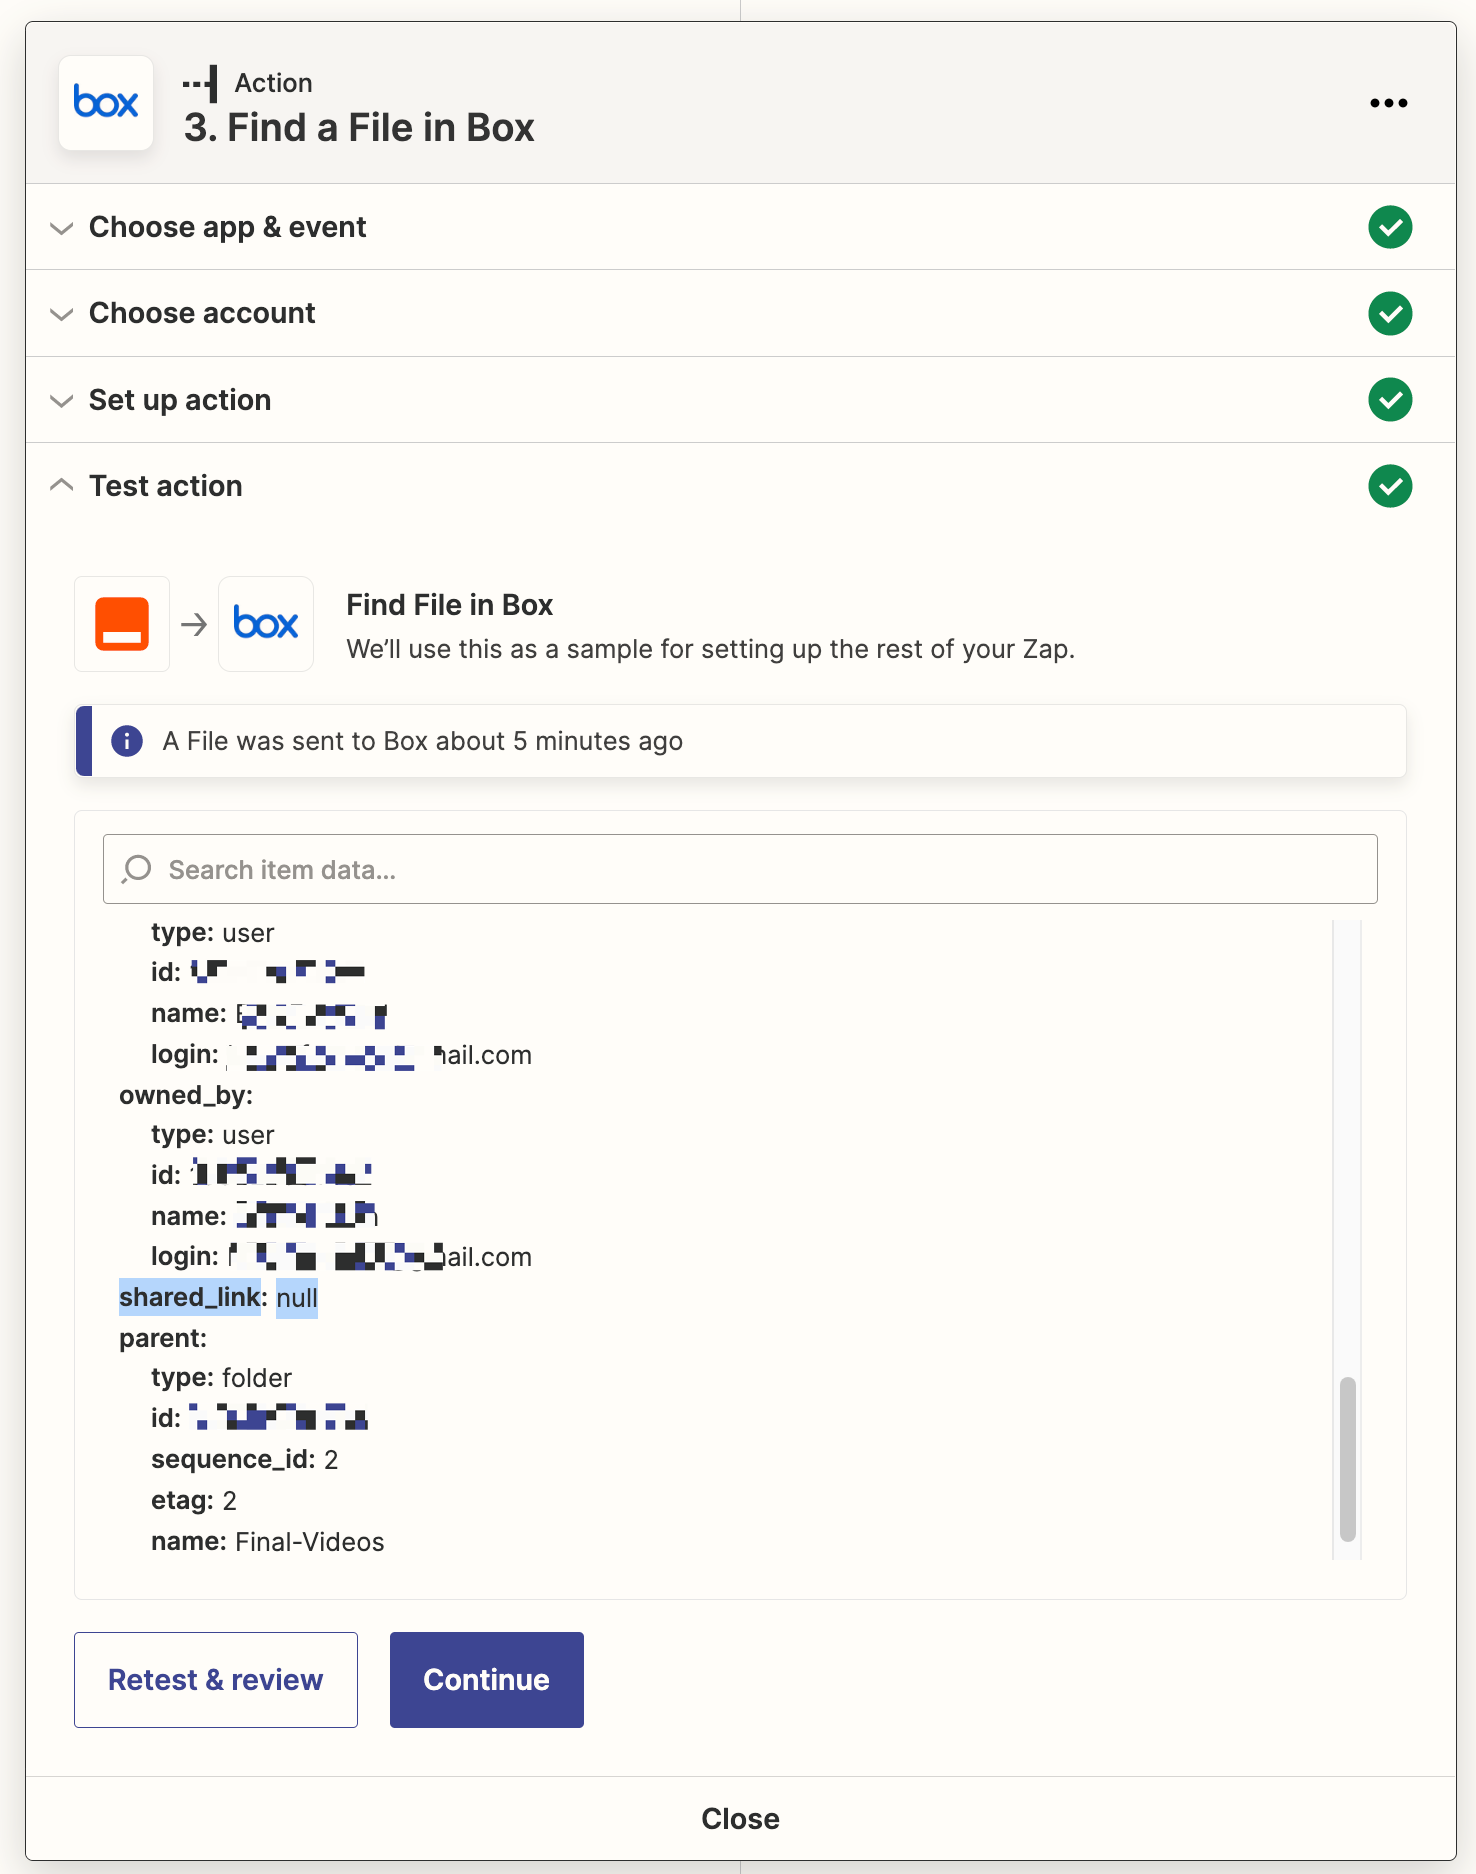
Task: Click the Box icon beside Find File
Action: pyautogui.click(x=266, y=624)
